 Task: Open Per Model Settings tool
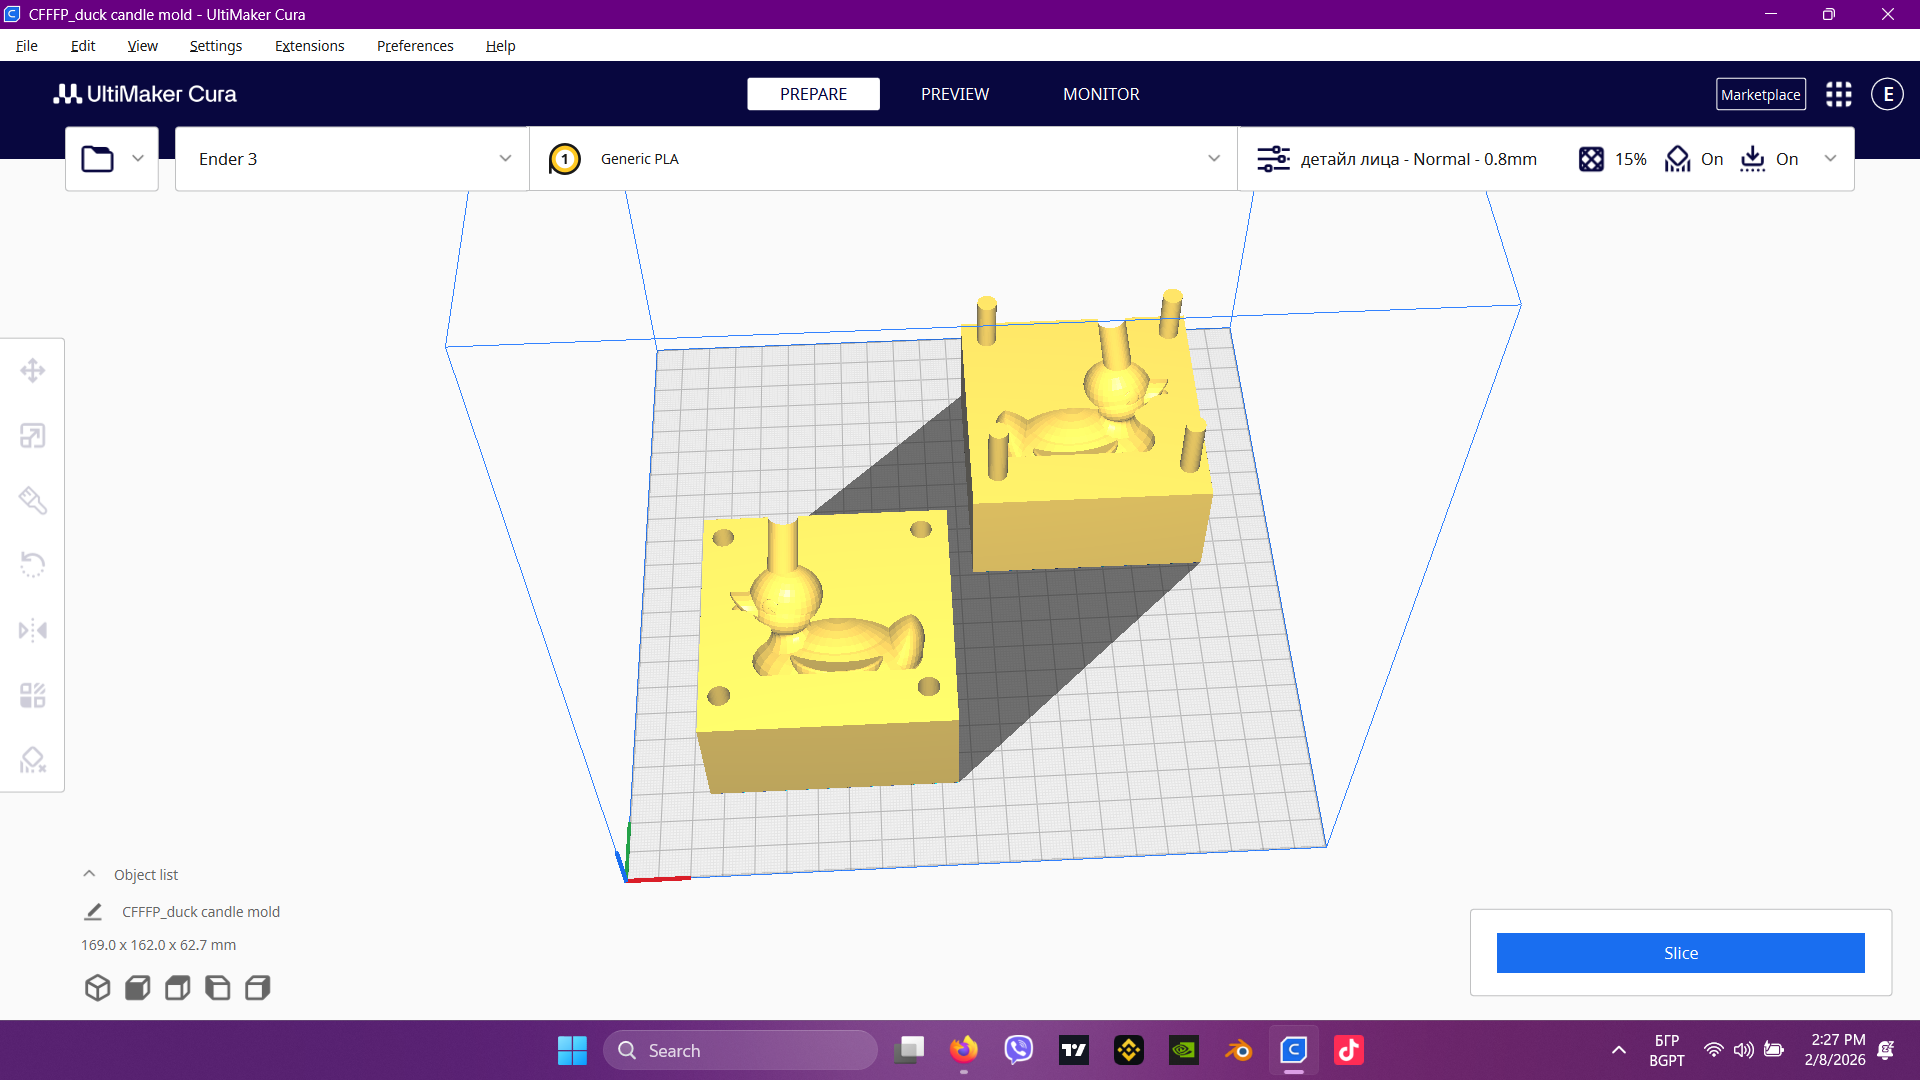(33, 695)
